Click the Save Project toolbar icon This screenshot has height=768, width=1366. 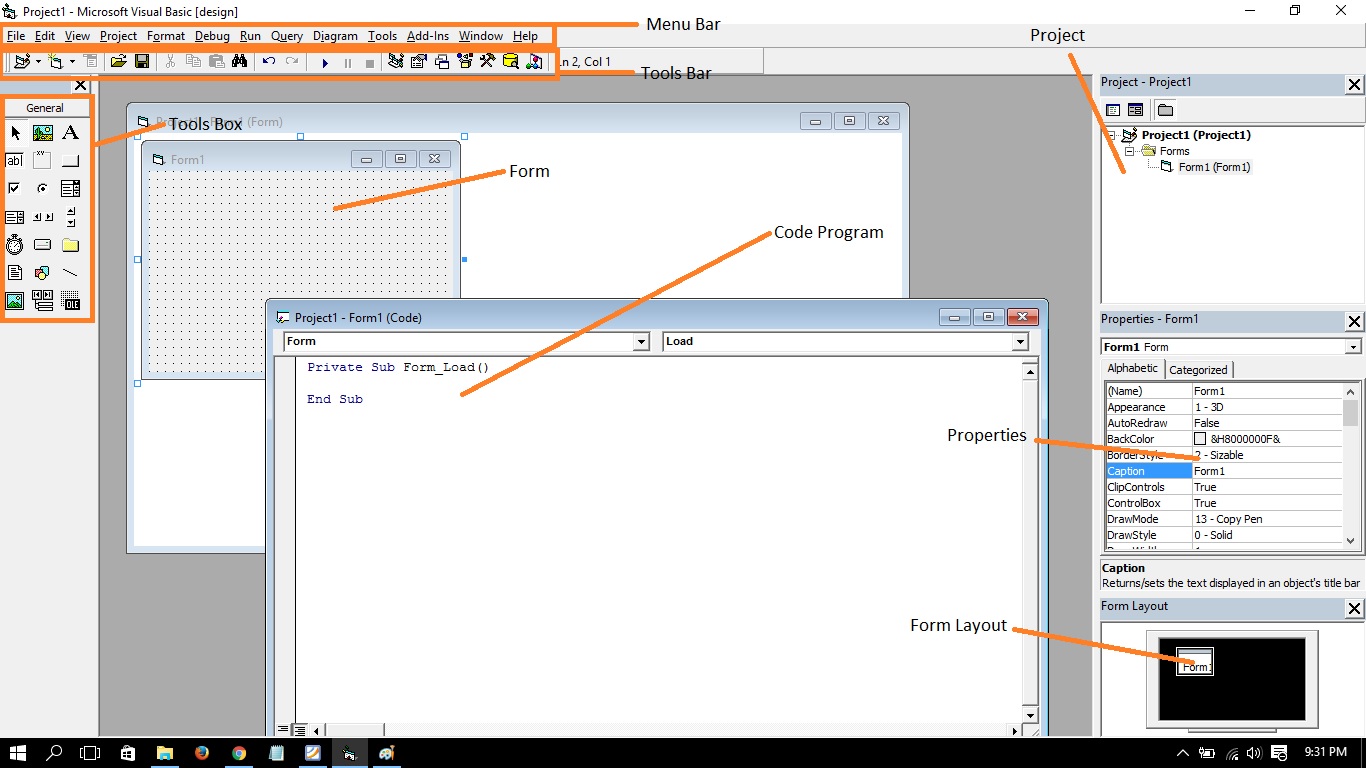(x=143, y=61)
